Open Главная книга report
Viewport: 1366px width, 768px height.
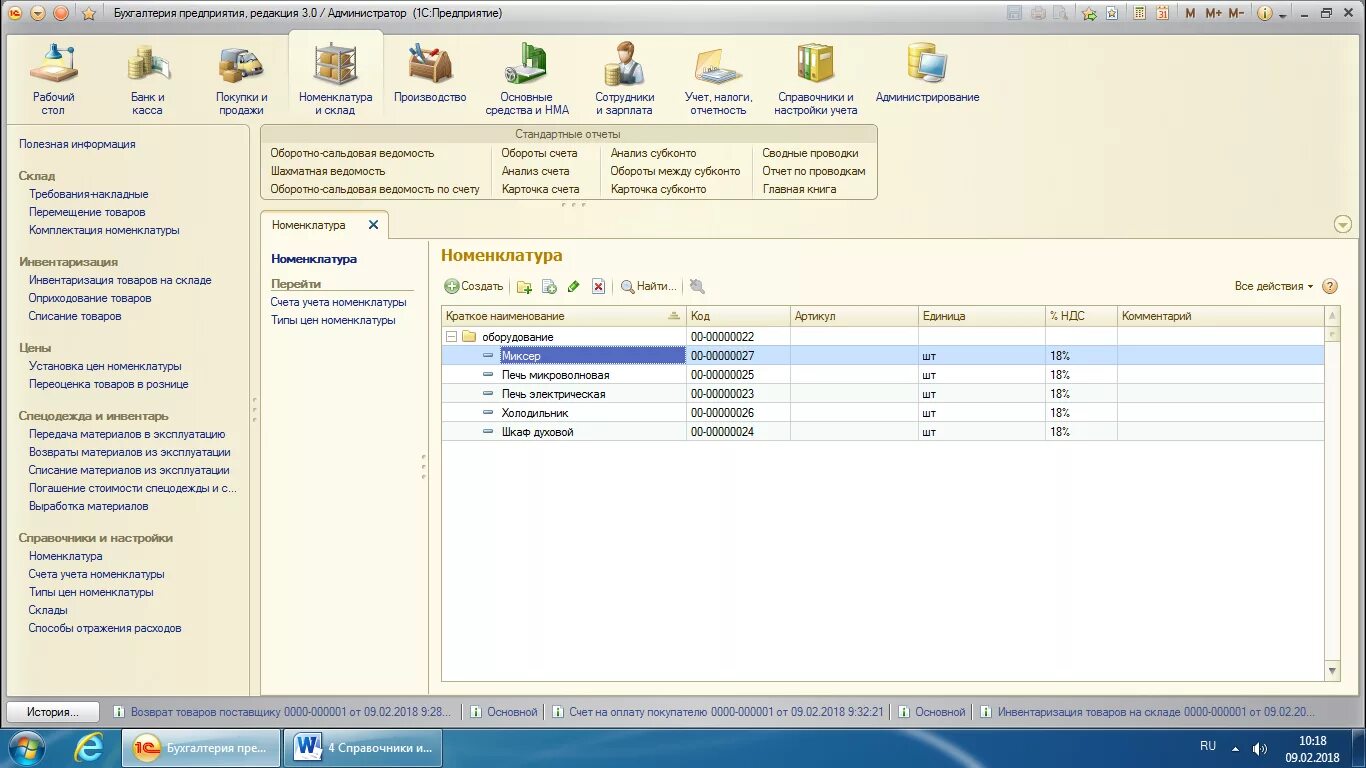[x=799, y=189]
